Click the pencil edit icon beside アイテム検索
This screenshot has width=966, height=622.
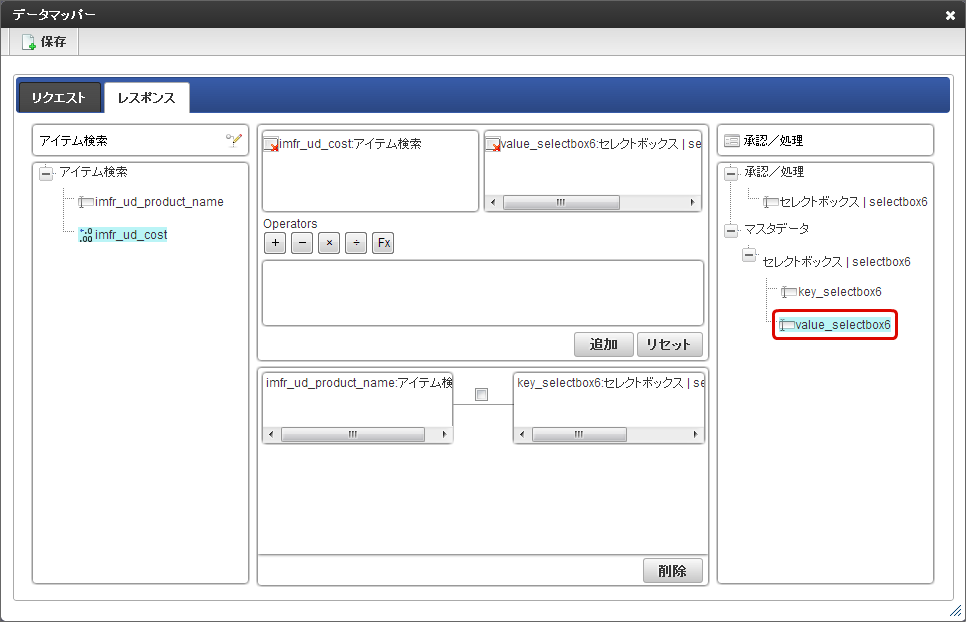tap(233, 140)
